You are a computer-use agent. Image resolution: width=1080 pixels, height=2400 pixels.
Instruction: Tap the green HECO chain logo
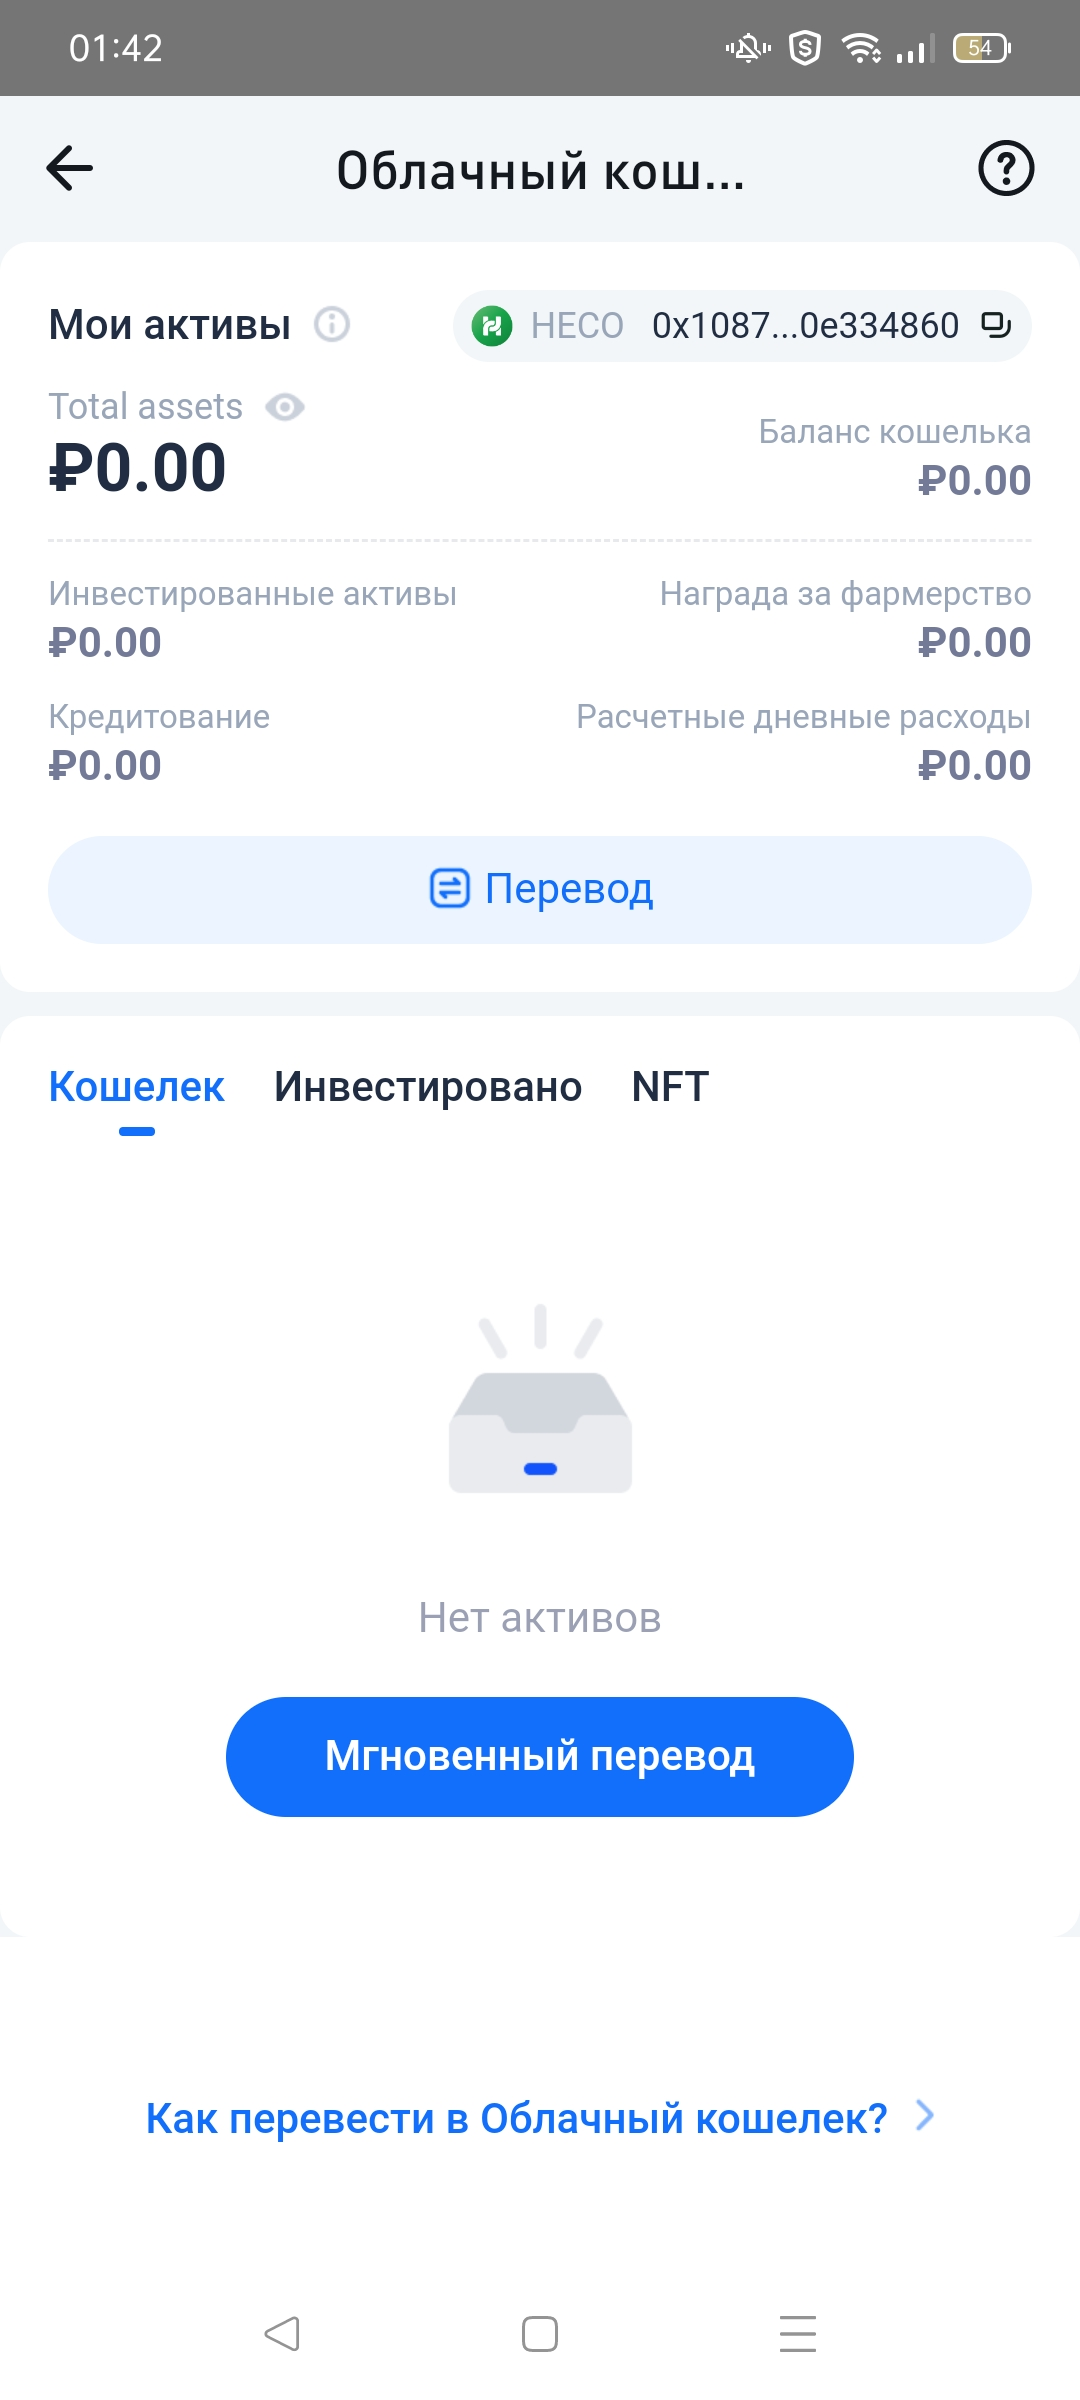(492, 326)
